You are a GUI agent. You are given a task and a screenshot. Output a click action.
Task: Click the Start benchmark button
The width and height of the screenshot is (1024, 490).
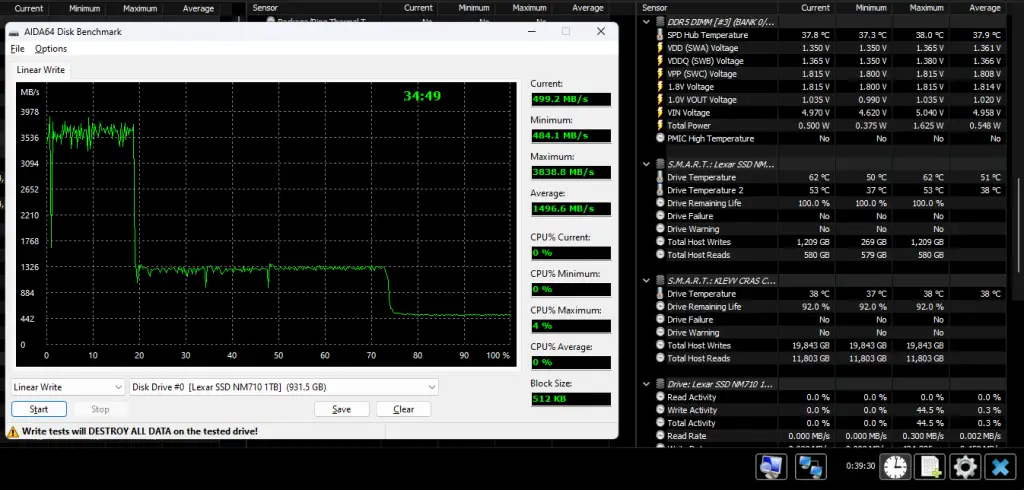pos(39,409)
